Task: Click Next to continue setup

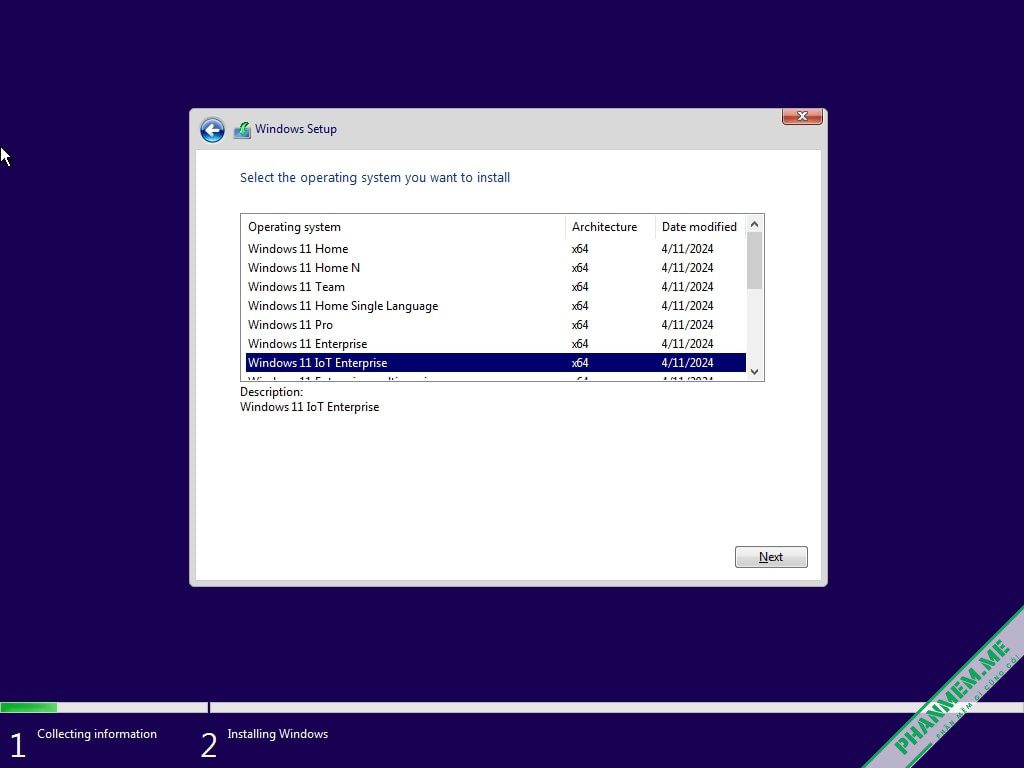Action: [x=771, y=557]
